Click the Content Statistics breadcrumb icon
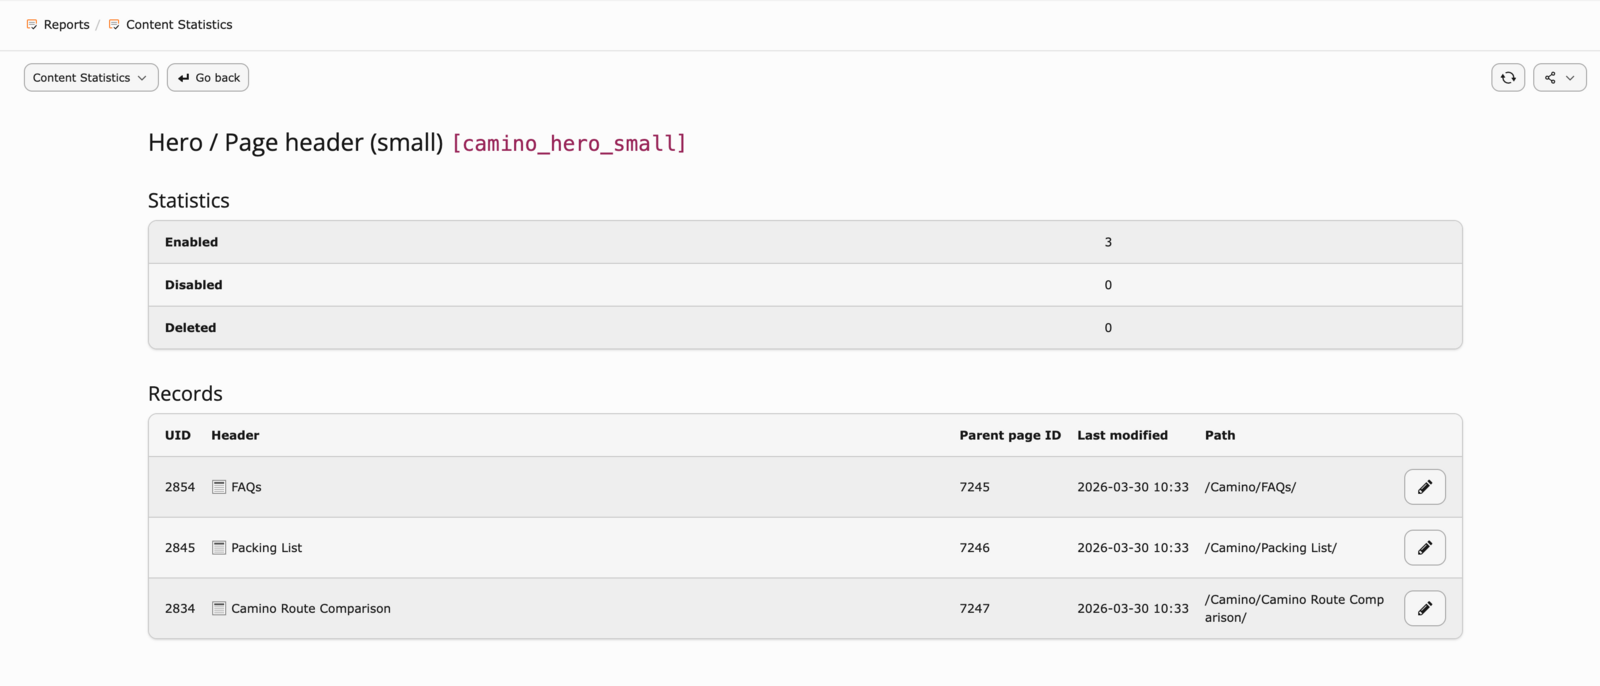 [x=114, y=25]
